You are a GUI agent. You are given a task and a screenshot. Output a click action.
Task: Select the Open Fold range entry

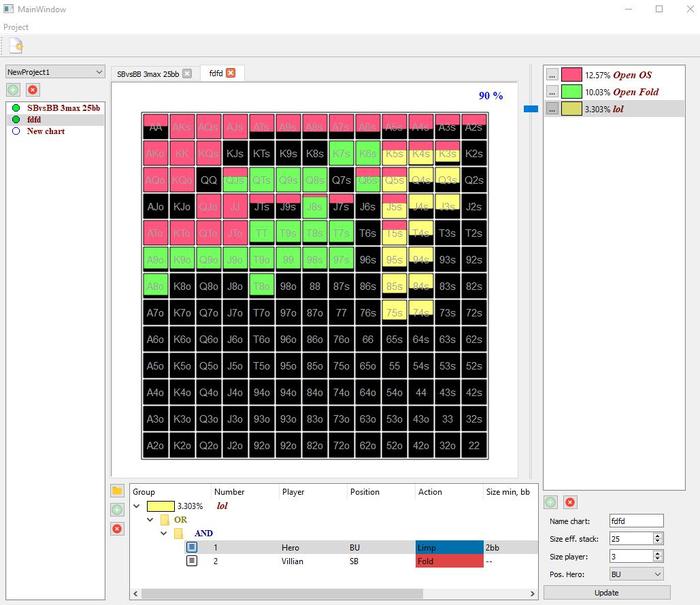[x=615, y=92]
